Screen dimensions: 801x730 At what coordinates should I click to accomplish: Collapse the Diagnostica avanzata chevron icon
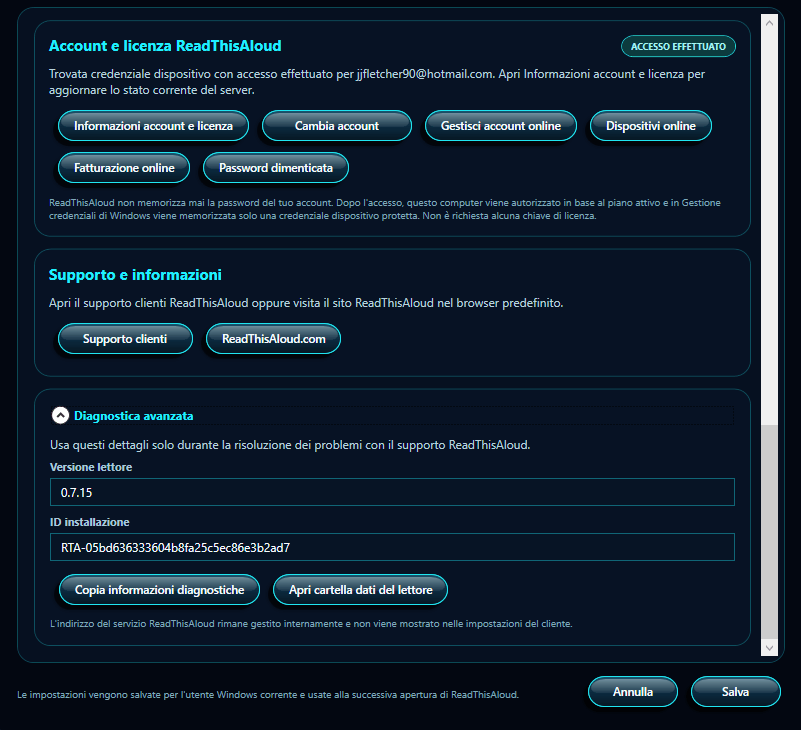tap(60, 415)
